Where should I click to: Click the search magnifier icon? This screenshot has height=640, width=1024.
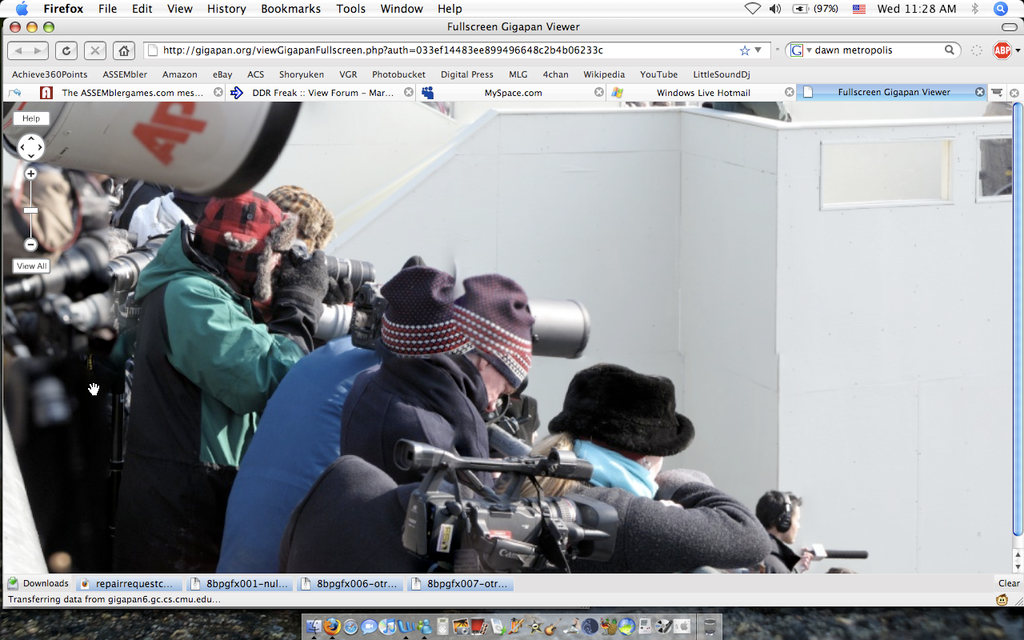949,50
